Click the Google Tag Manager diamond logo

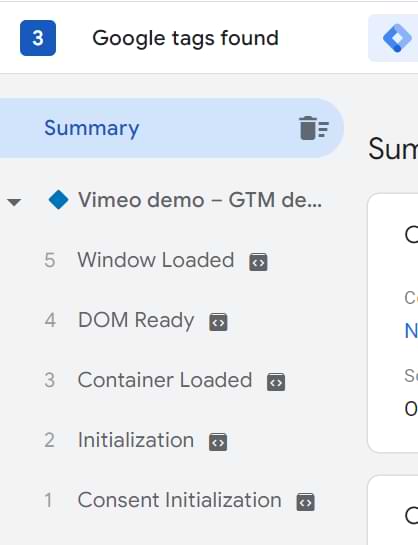tap(397, 38)
